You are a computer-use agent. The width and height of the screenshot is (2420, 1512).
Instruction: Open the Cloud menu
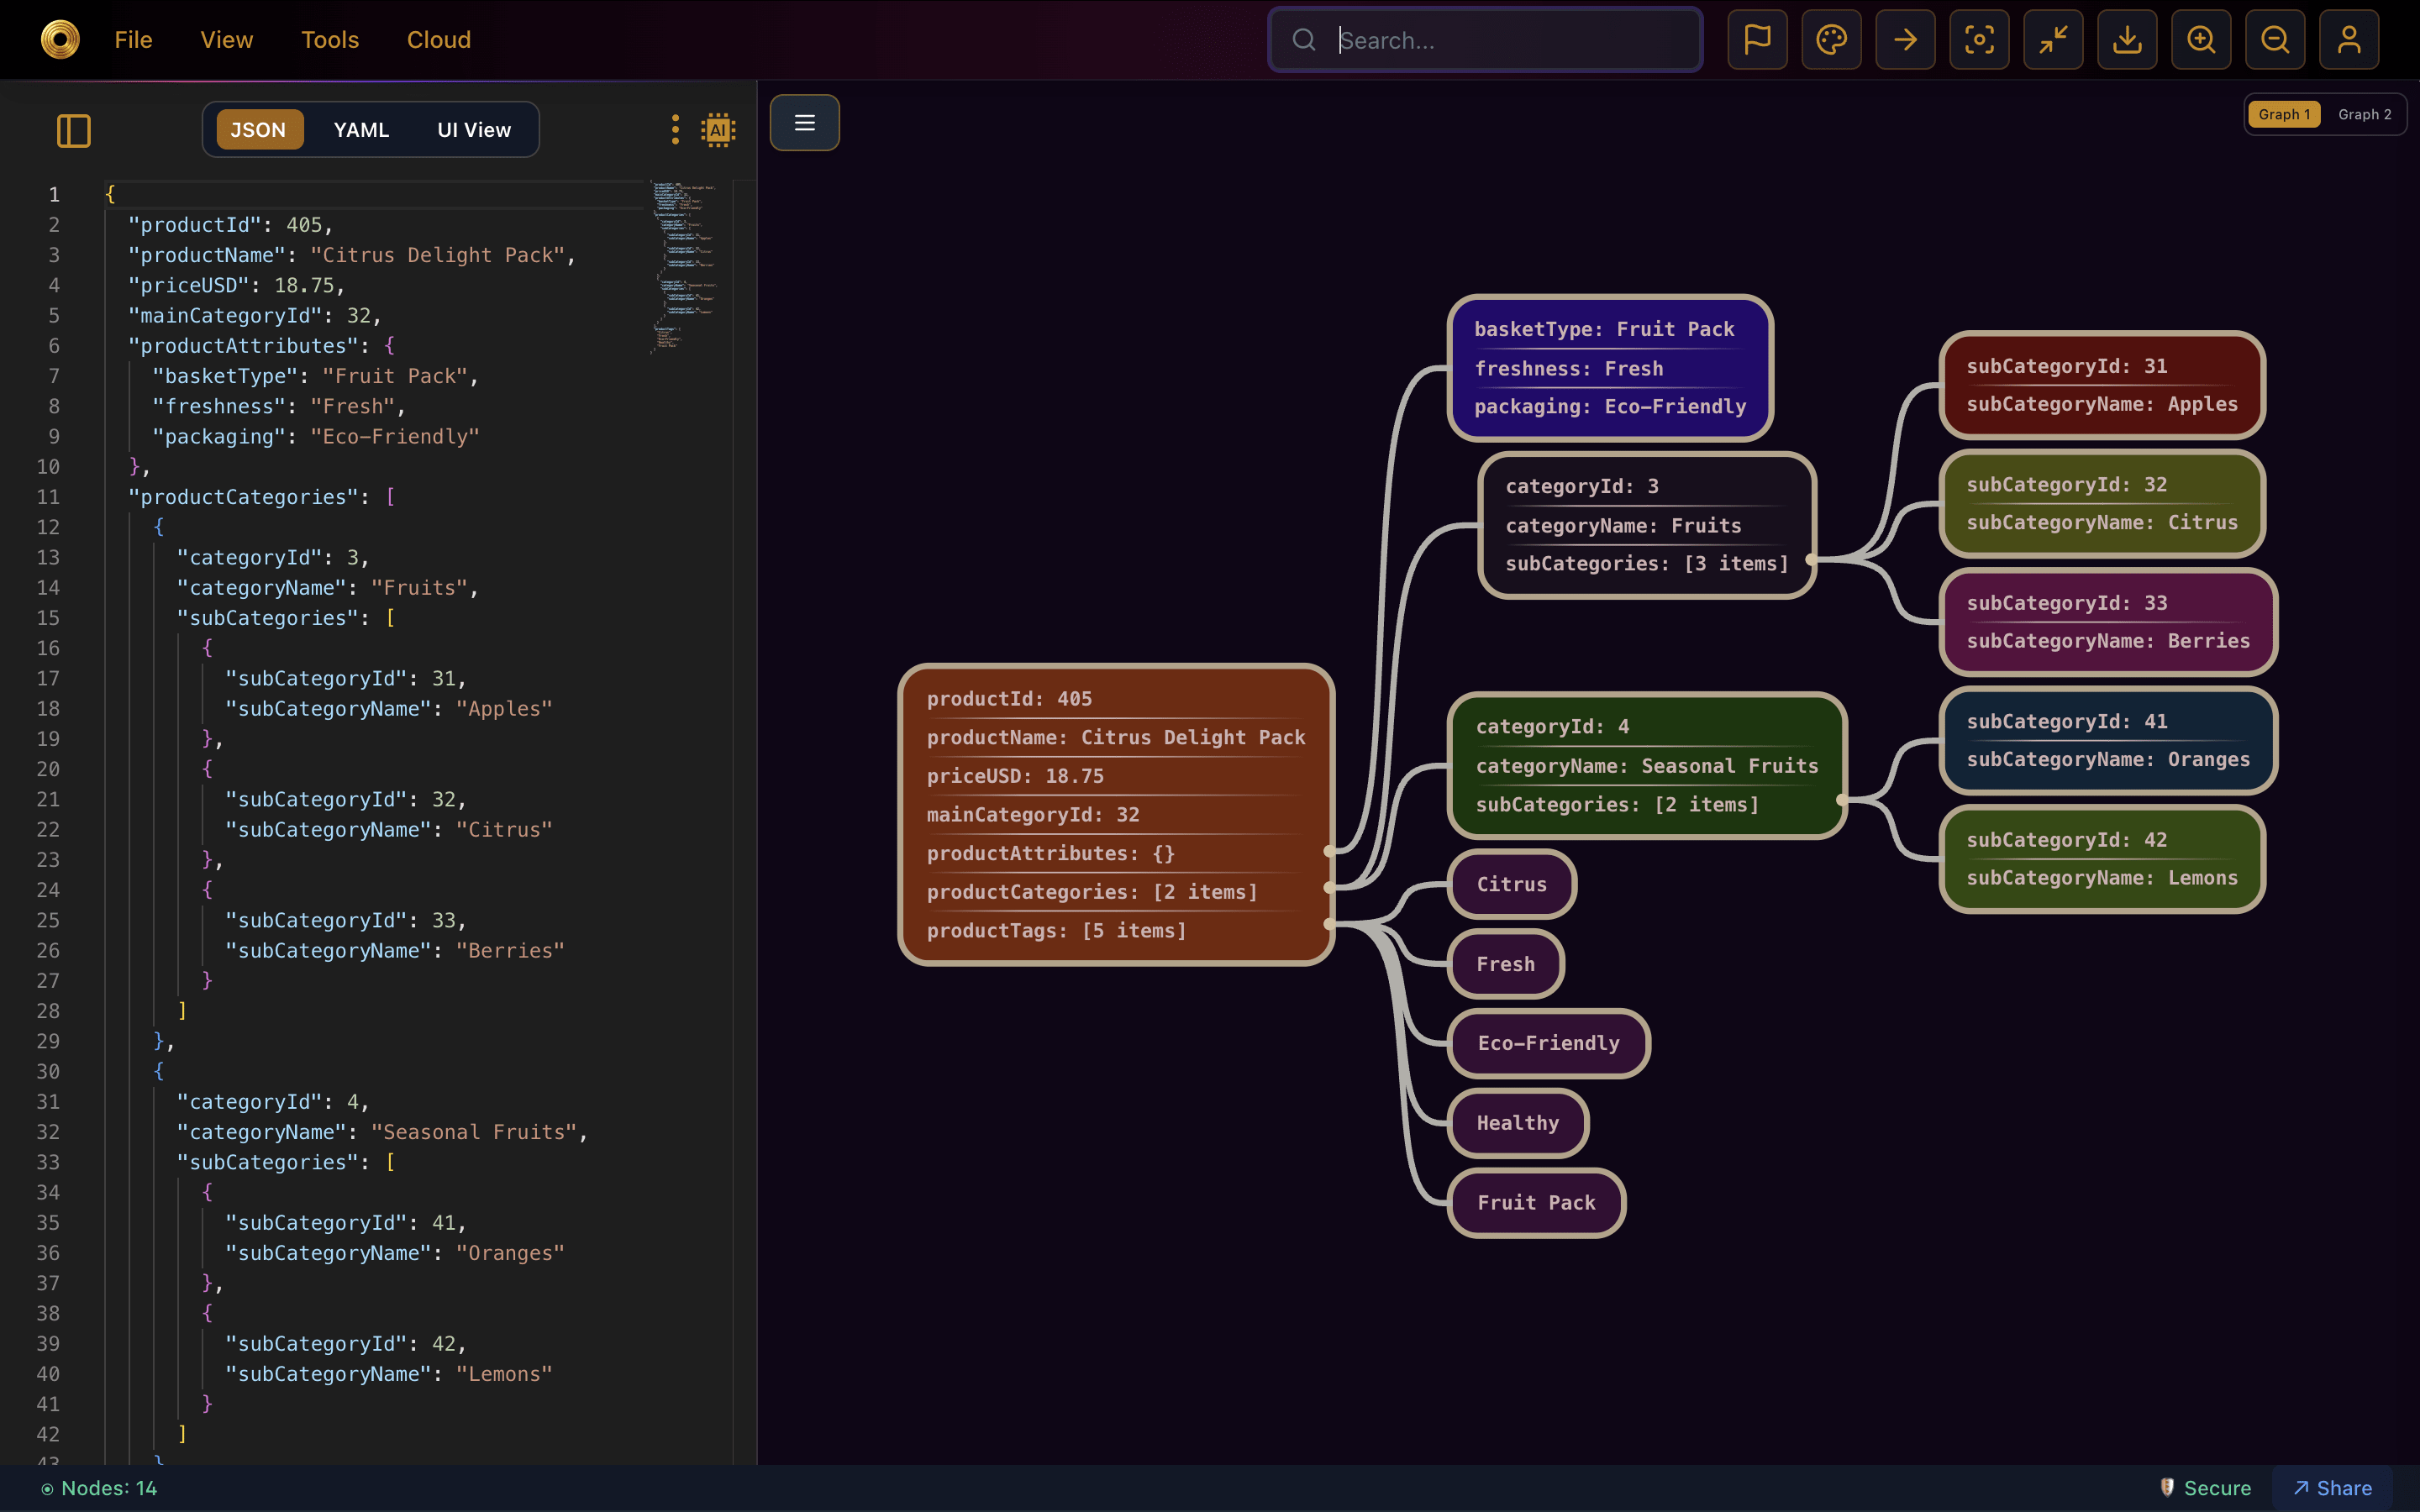(x=438, y=40)
